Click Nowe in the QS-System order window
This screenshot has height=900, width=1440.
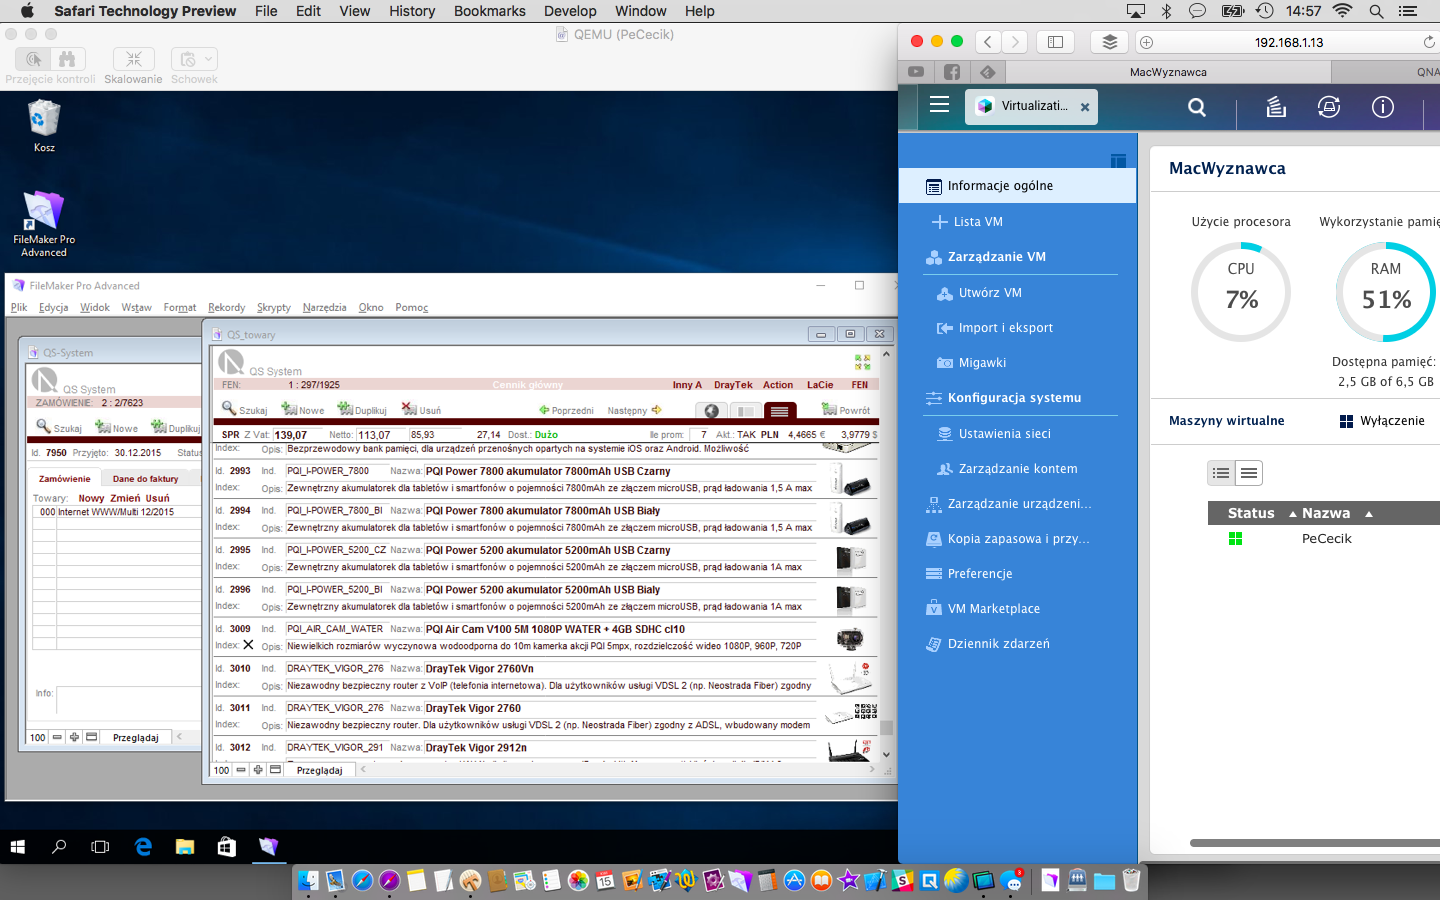116,427
